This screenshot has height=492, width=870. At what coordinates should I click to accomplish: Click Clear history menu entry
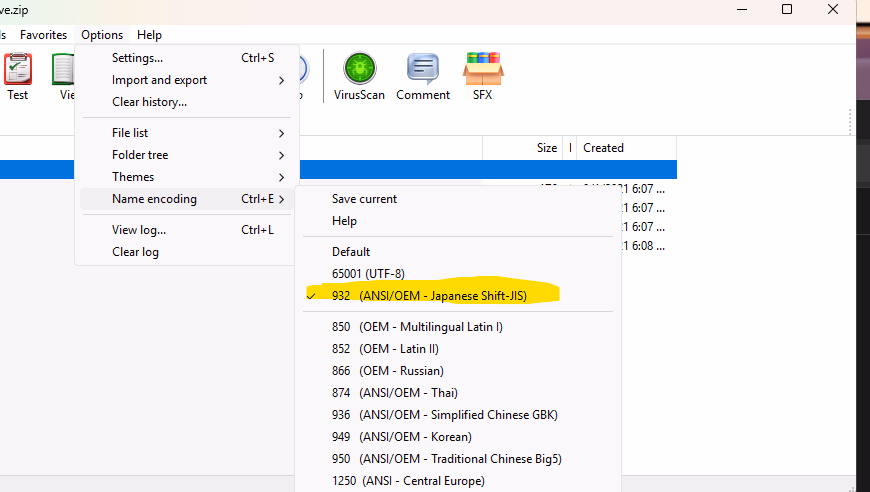tap(149, 102)
